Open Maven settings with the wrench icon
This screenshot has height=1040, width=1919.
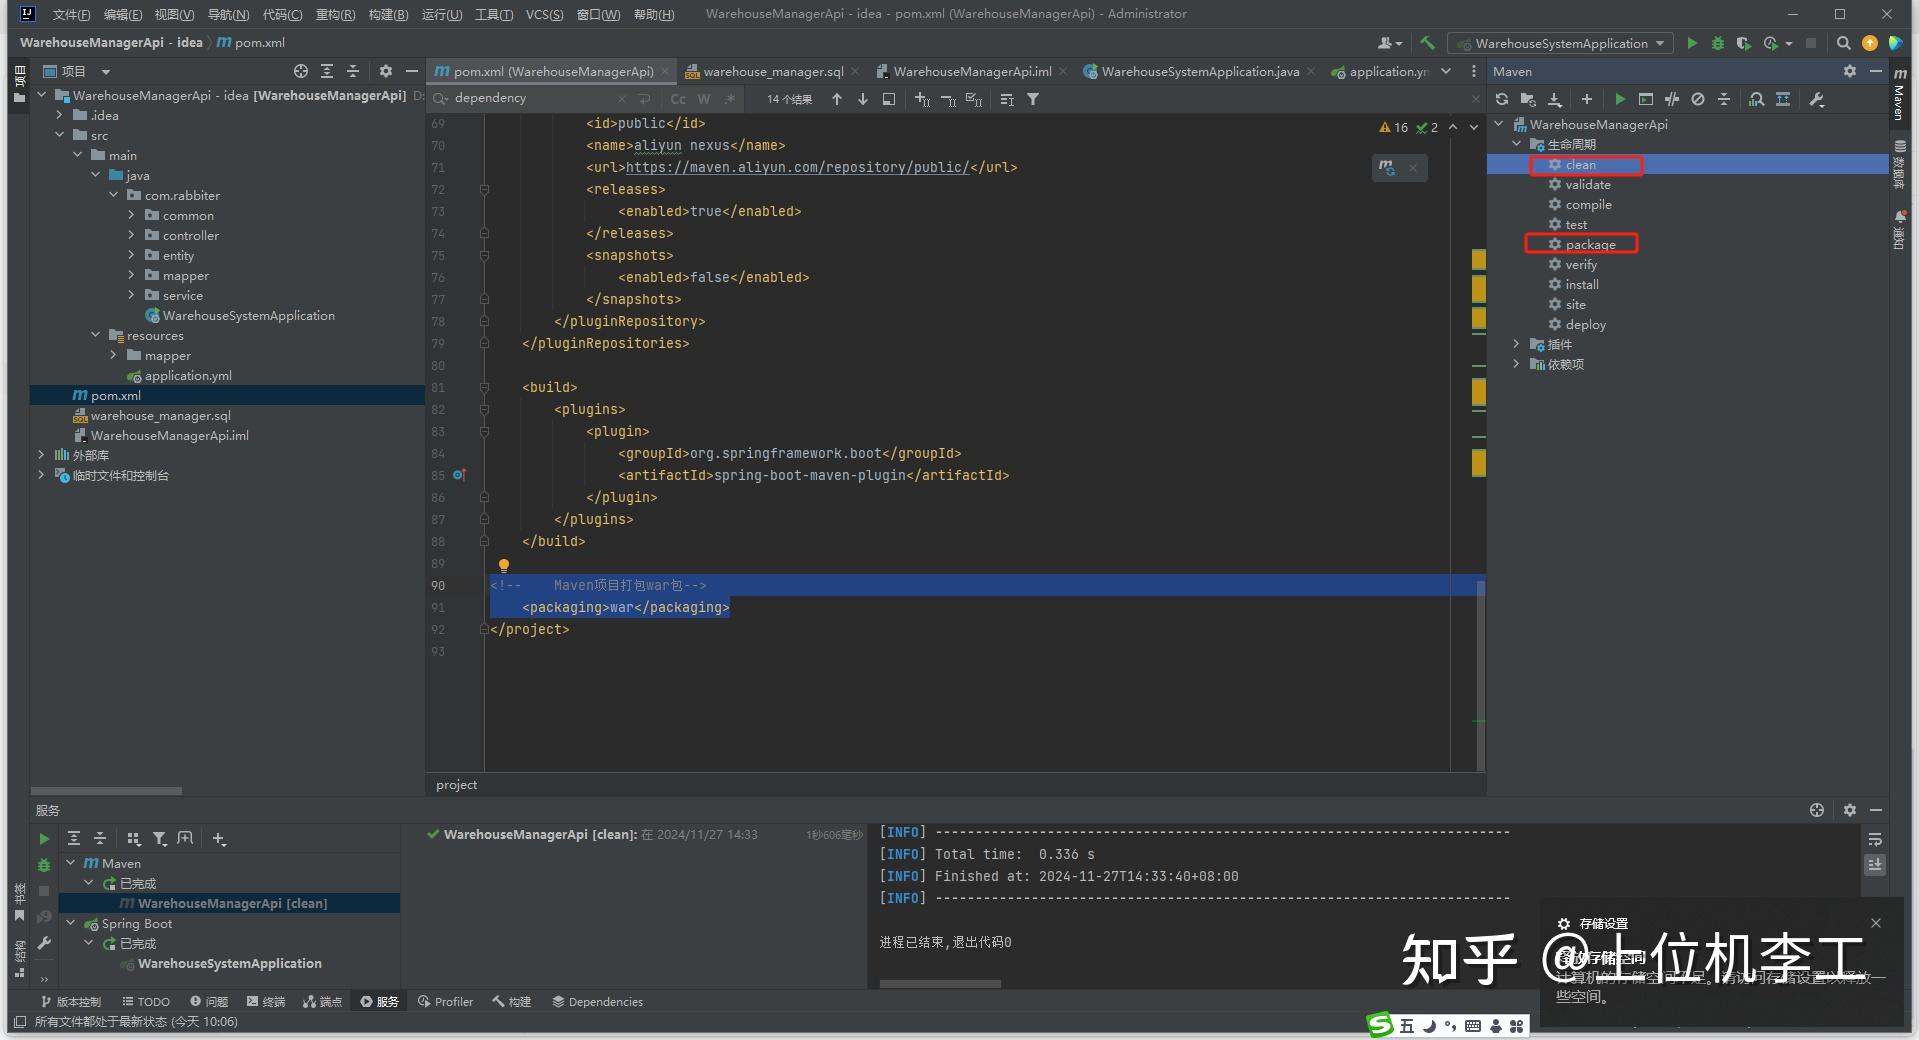[x=1817, y=99]
